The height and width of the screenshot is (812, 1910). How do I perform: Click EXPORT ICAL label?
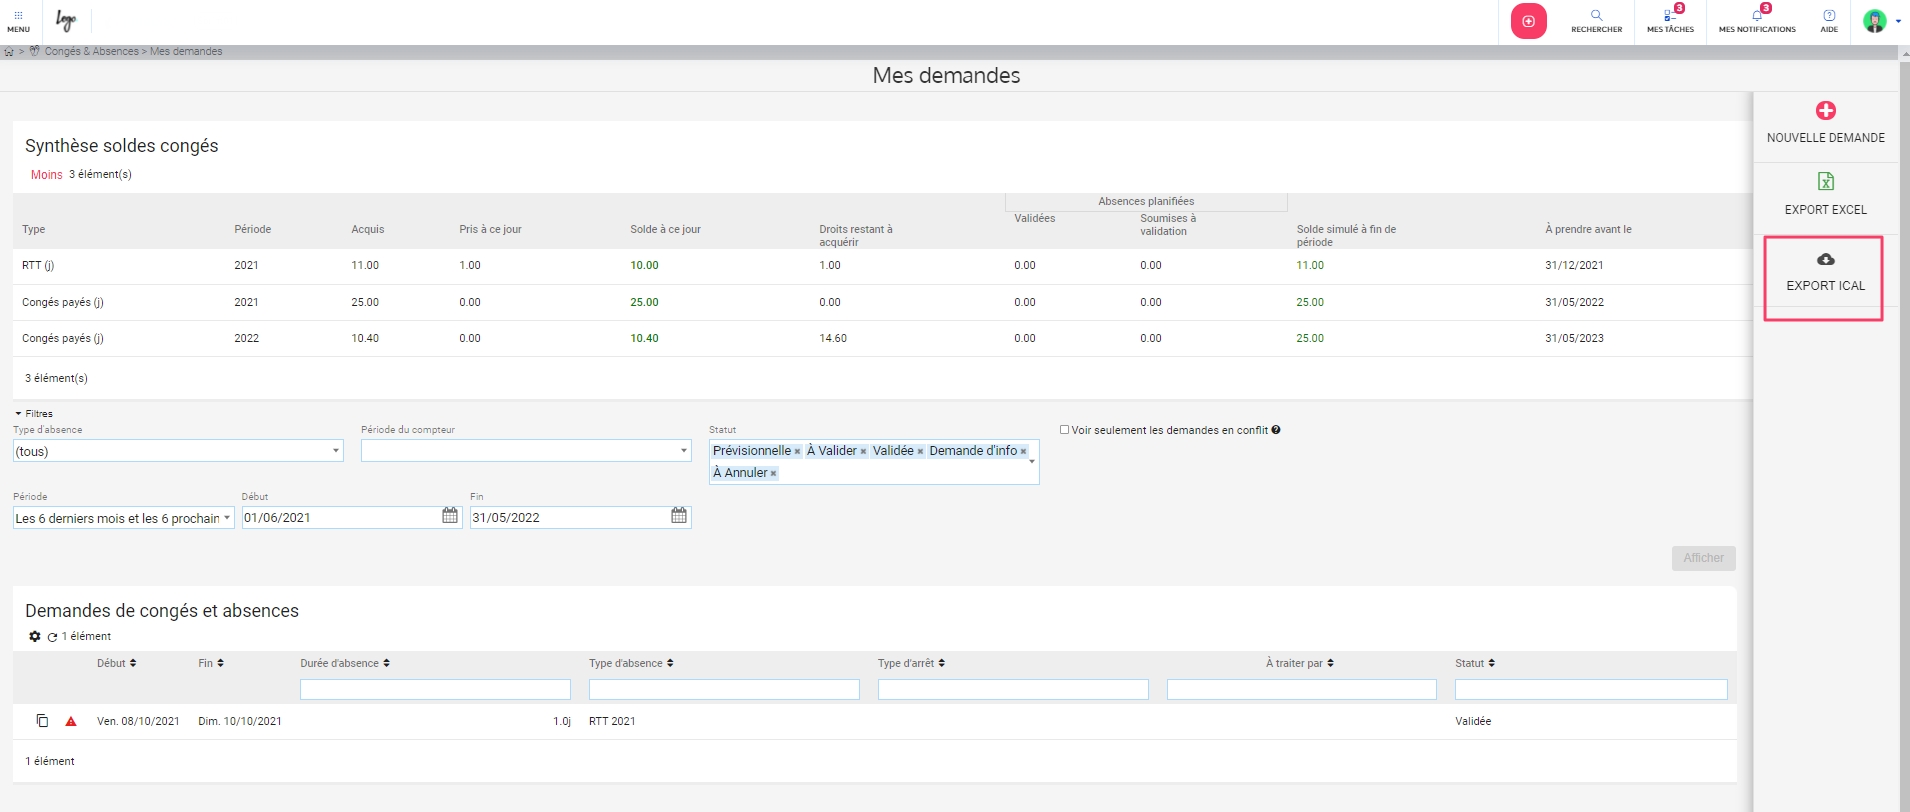(x=1826, y=286)
